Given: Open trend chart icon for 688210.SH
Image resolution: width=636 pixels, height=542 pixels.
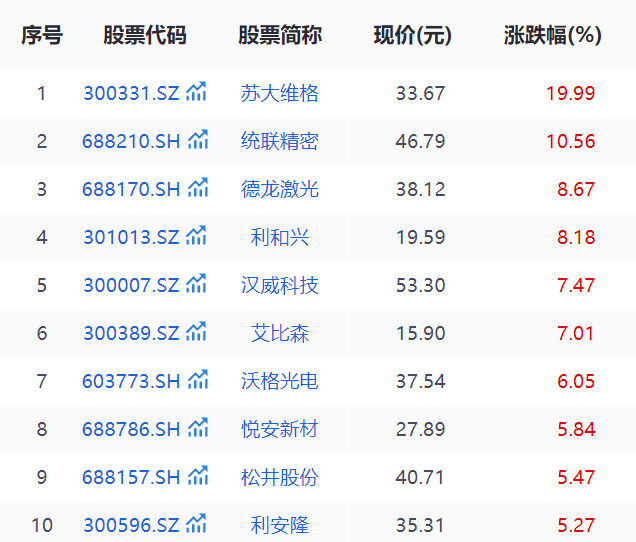Looking at the screenshot, I should point(198,141).
